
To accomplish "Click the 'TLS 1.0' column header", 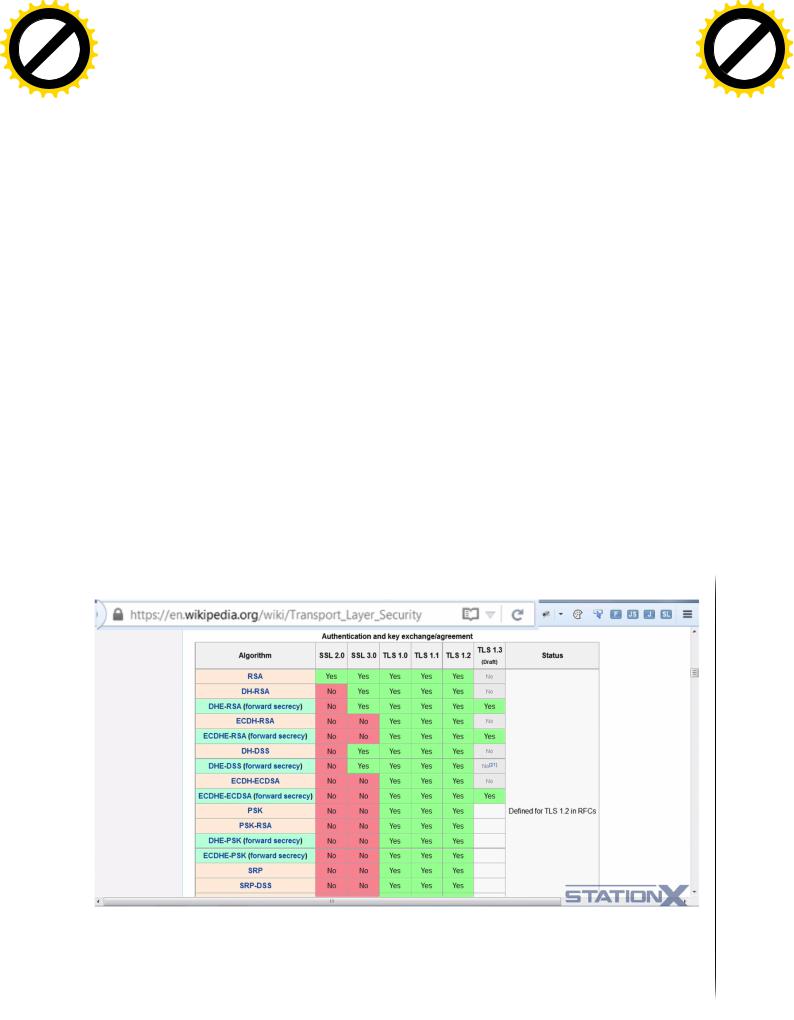I will (395, 656).
